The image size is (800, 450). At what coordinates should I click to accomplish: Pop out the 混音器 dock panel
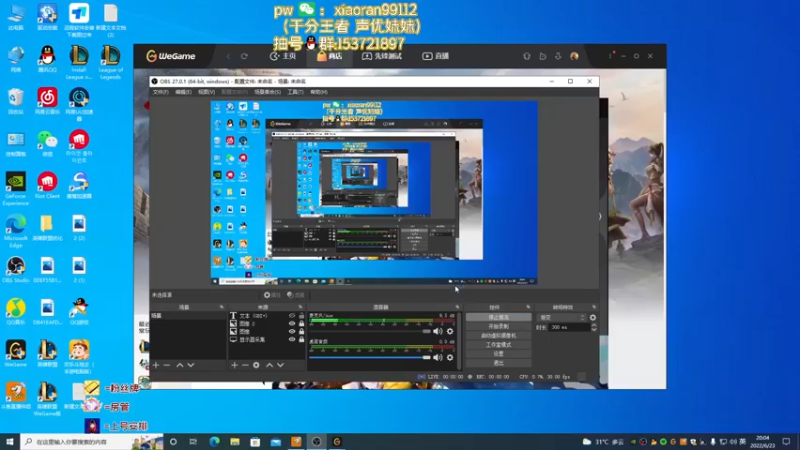pyautogui.click(x=457, y=307)
